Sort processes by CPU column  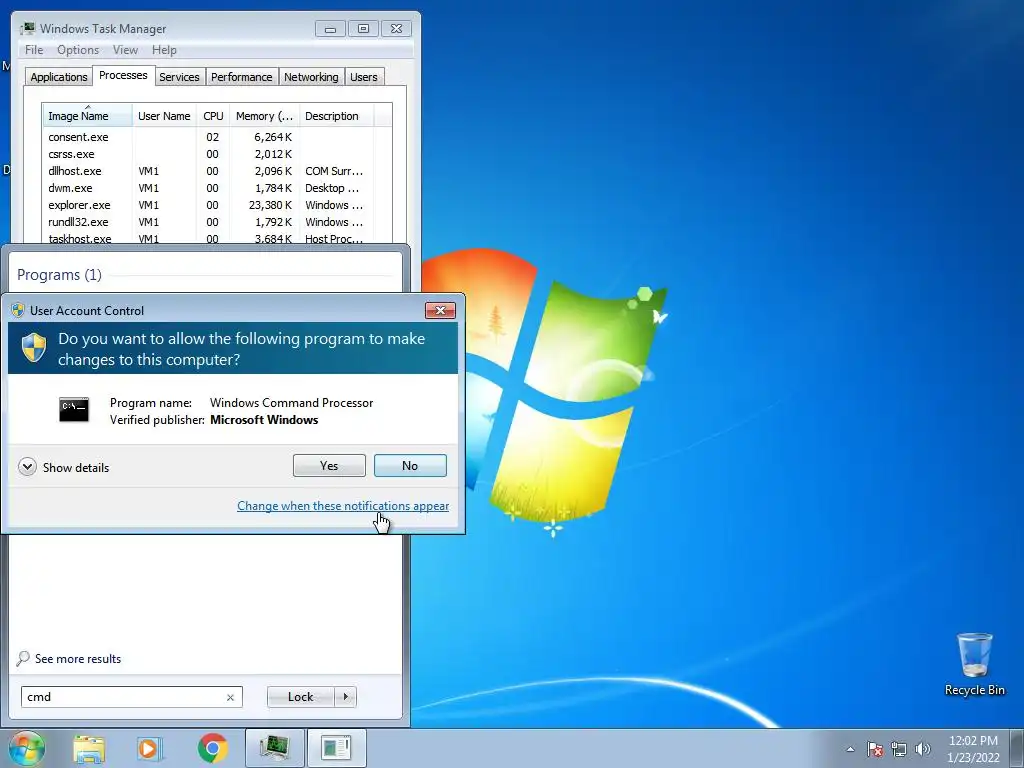pyautogui.click(x=213, y=116)
